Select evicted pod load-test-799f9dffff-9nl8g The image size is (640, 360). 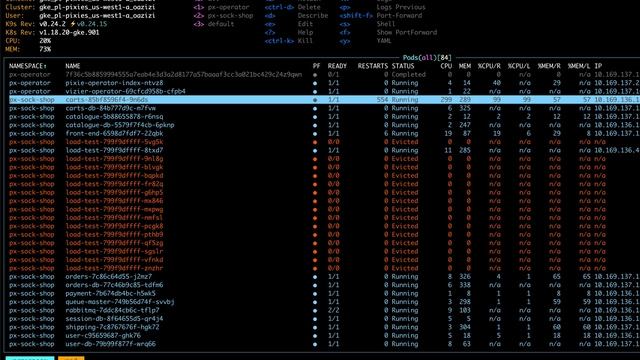tap(324, 159)
